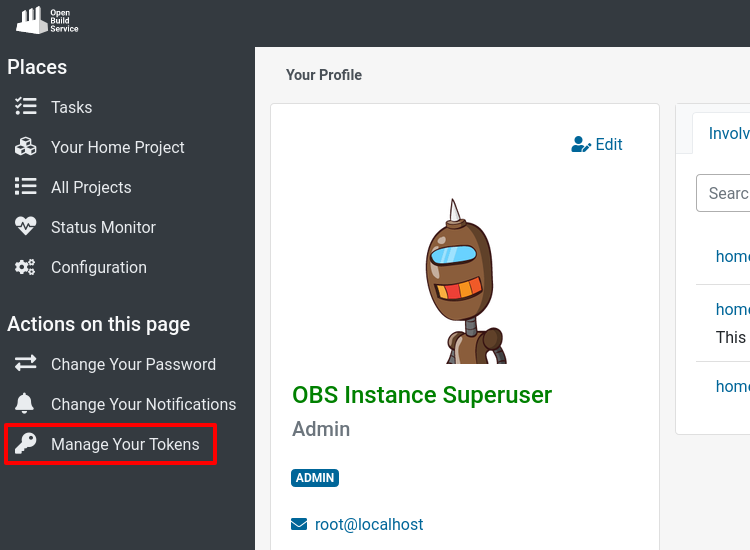Image resolution: width=750 pixels, height=550 pixels.
Task: Switch to the Involved tab
Action: tap(728, 133)
